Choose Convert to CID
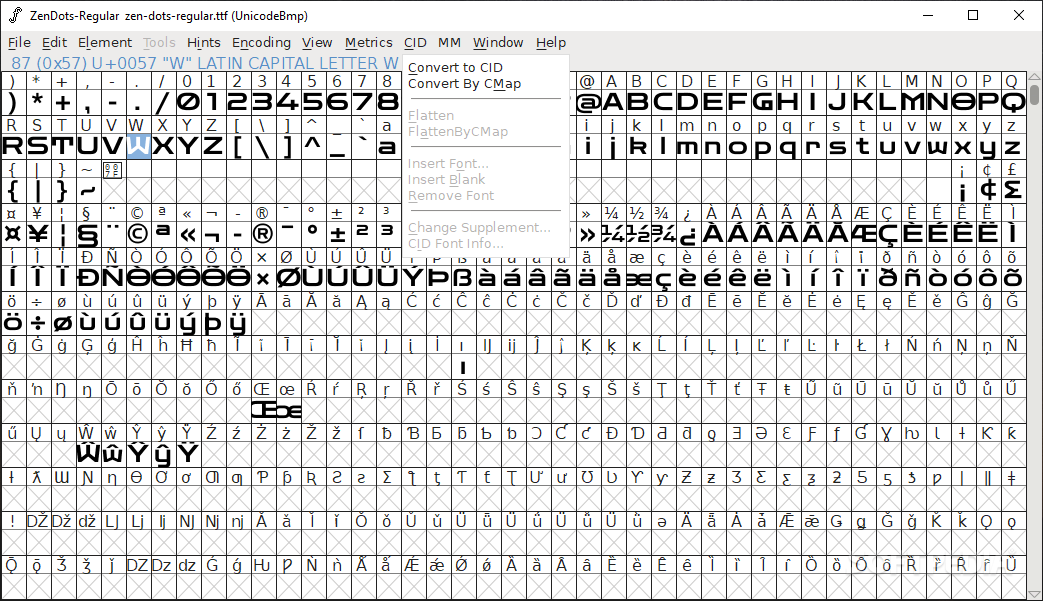The height and width of the screenshot is (601, 1043). pos(456,68)
